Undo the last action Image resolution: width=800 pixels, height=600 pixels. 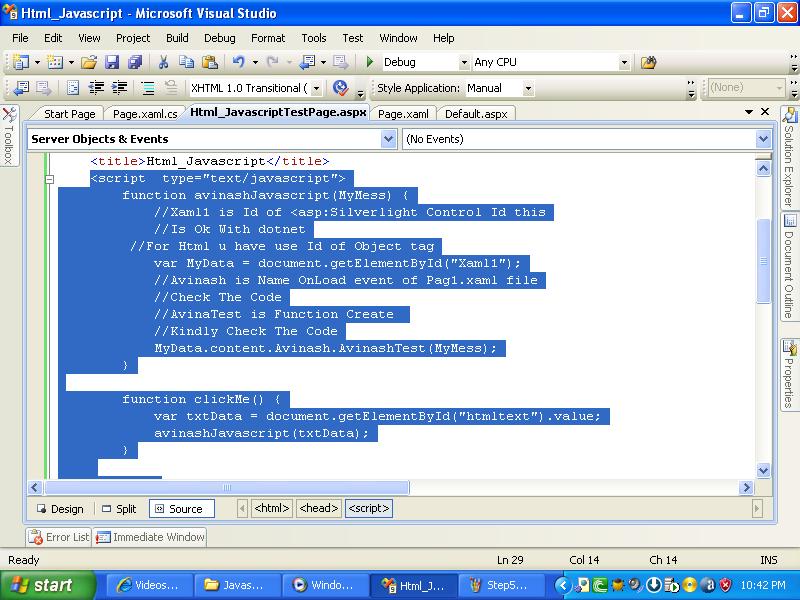tap(238, 62)
